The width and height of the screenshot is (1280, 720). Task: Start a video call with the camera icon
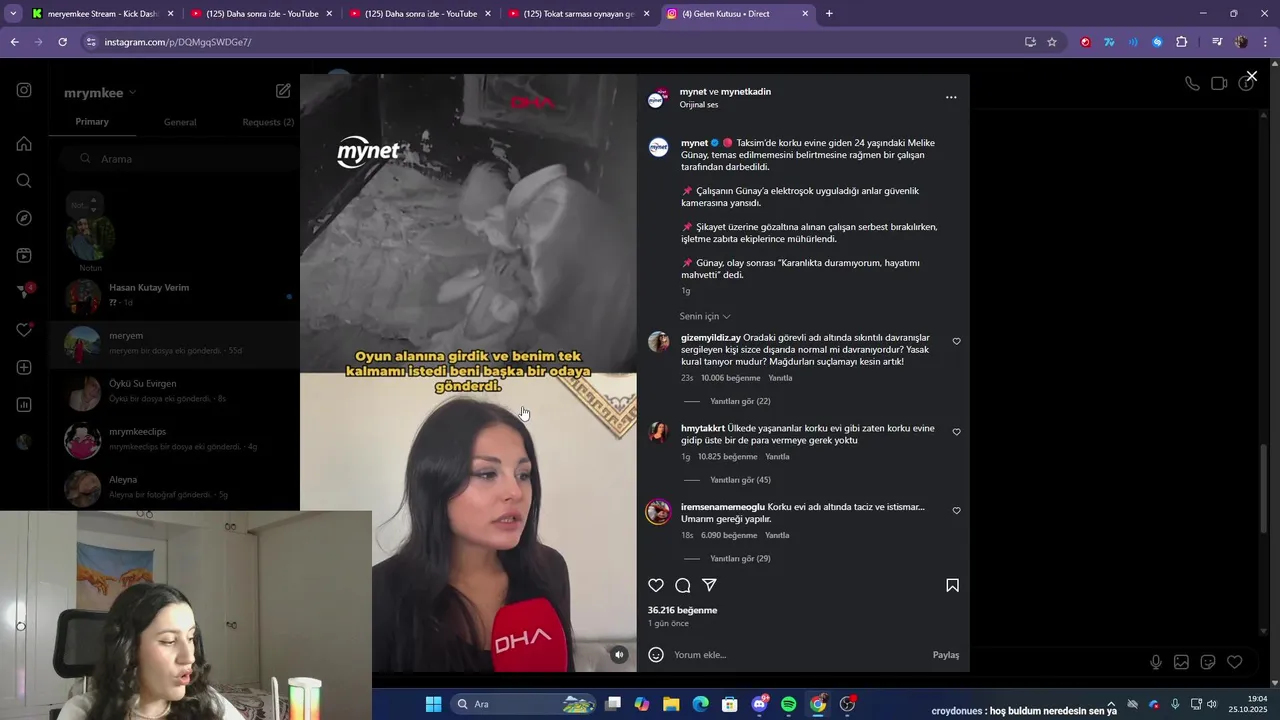[1219, 84]
